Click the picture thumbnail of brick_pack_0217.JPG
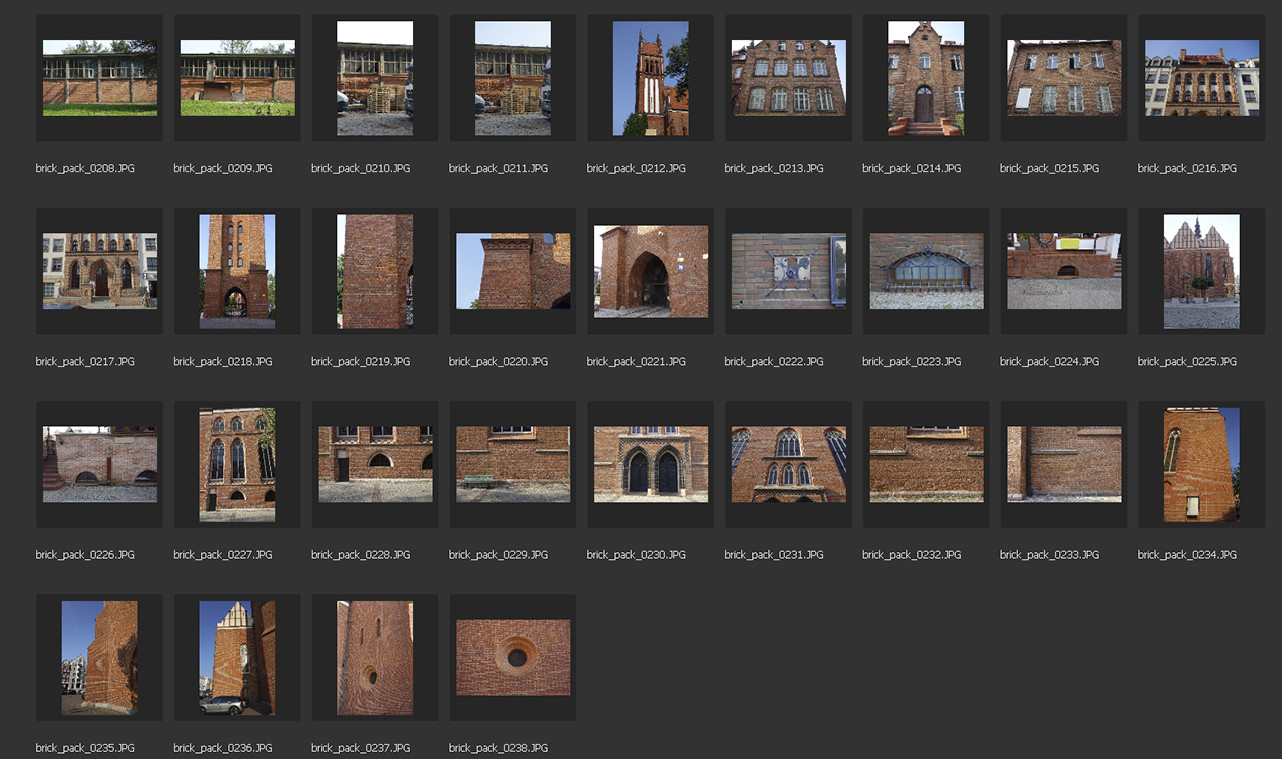 100,271
